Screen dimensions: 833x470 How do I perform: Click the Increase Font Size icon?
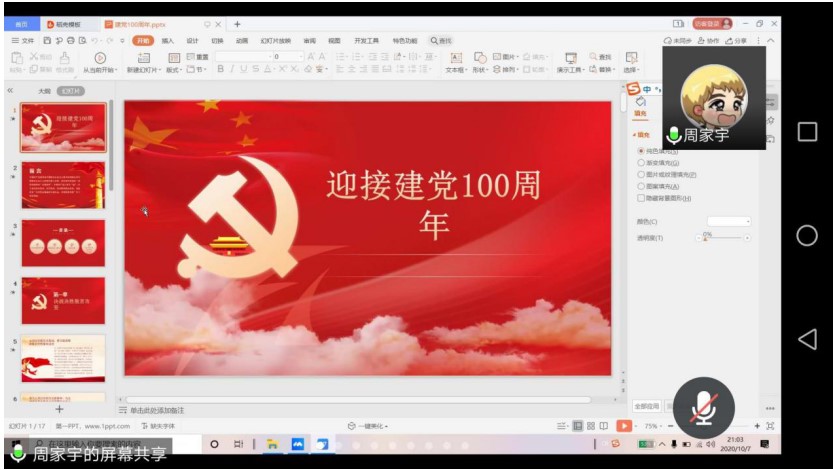(x=311, y=56)
